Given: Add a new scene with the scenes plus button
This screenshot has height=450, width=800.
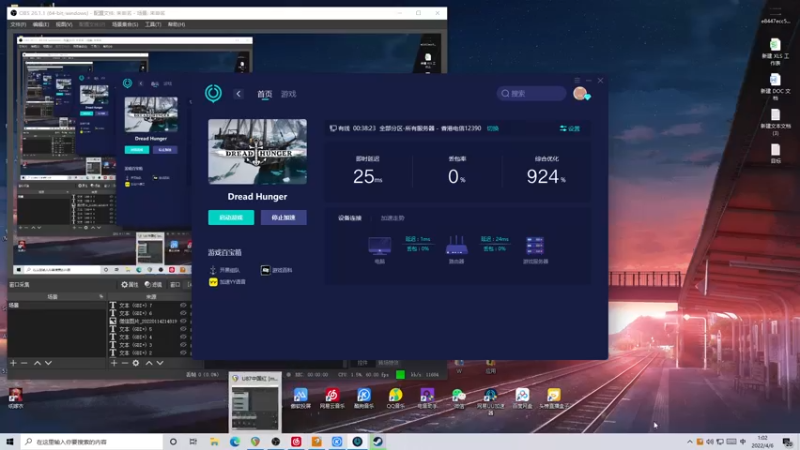Looking at the screenshot, I should (13, 363).
